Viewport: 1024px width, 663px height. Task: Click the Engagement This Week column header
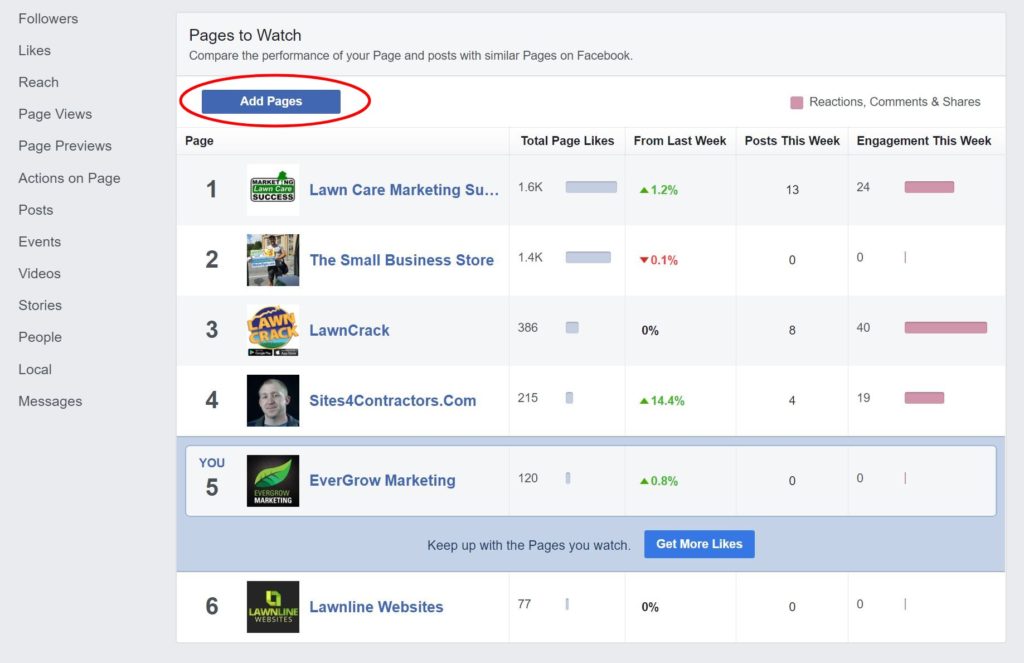(924, 141)
